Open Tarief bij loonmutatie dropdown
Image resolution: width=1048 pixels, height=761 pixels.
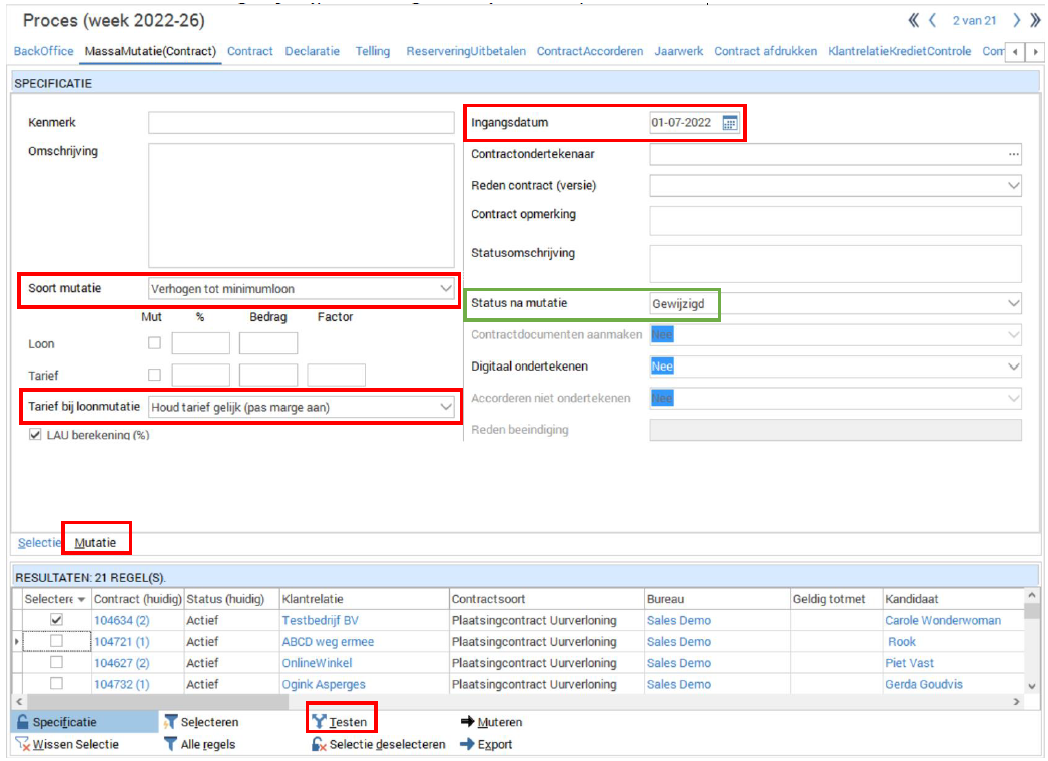click(x=446, y=407)
